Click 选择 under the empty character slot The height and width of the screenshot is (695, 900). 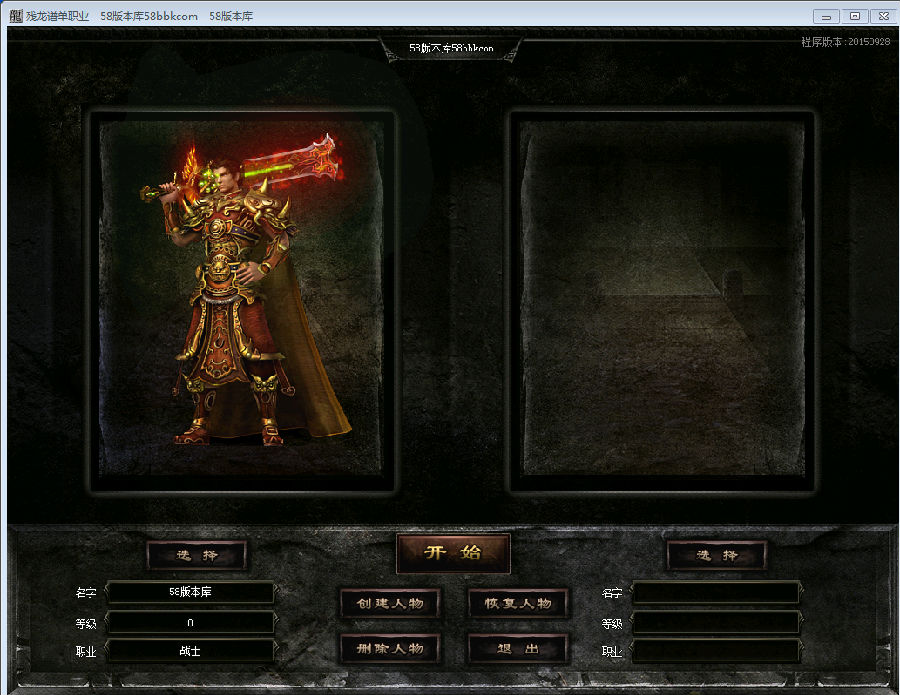716,555
